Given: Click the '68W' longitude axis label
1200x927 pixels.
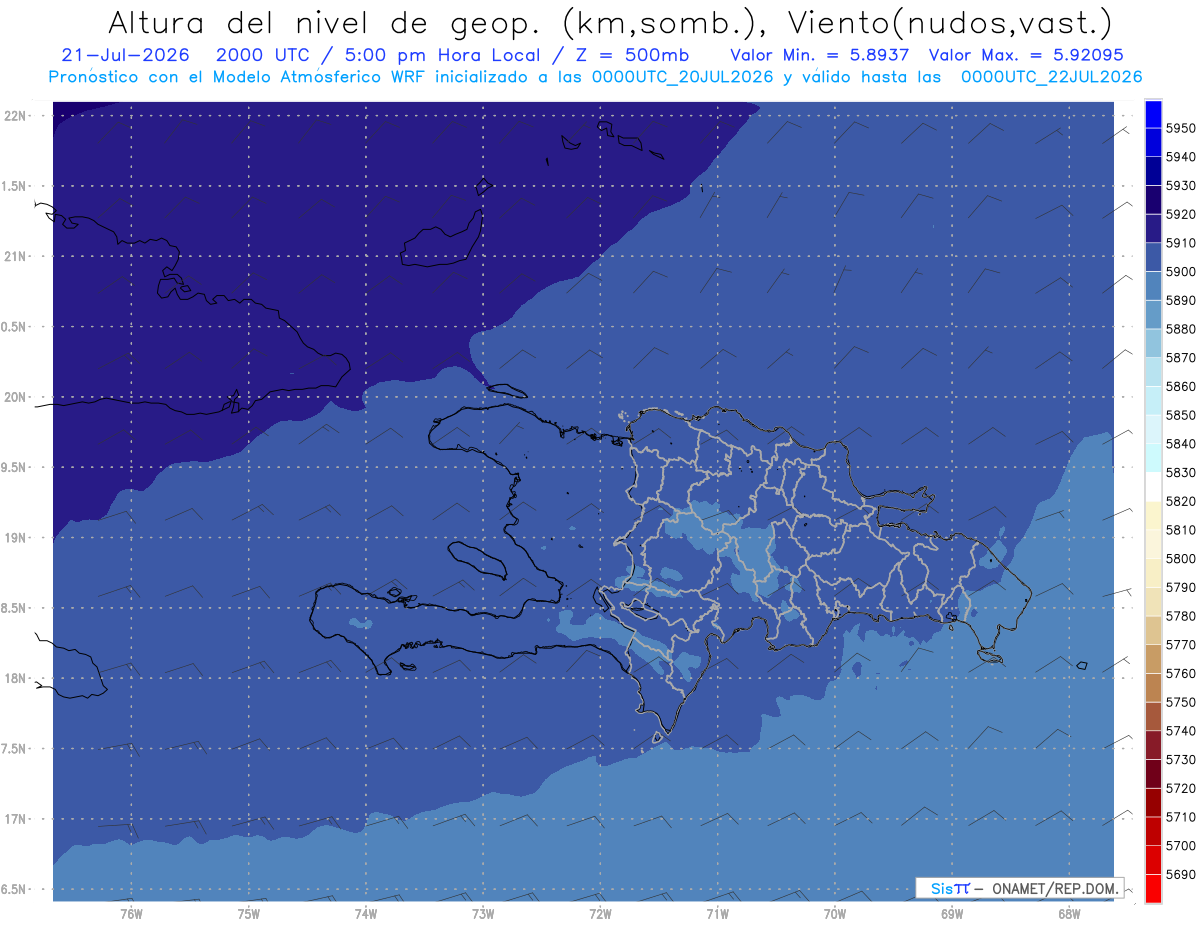Looking at the screenshot, I should (x=1069, y=913).
